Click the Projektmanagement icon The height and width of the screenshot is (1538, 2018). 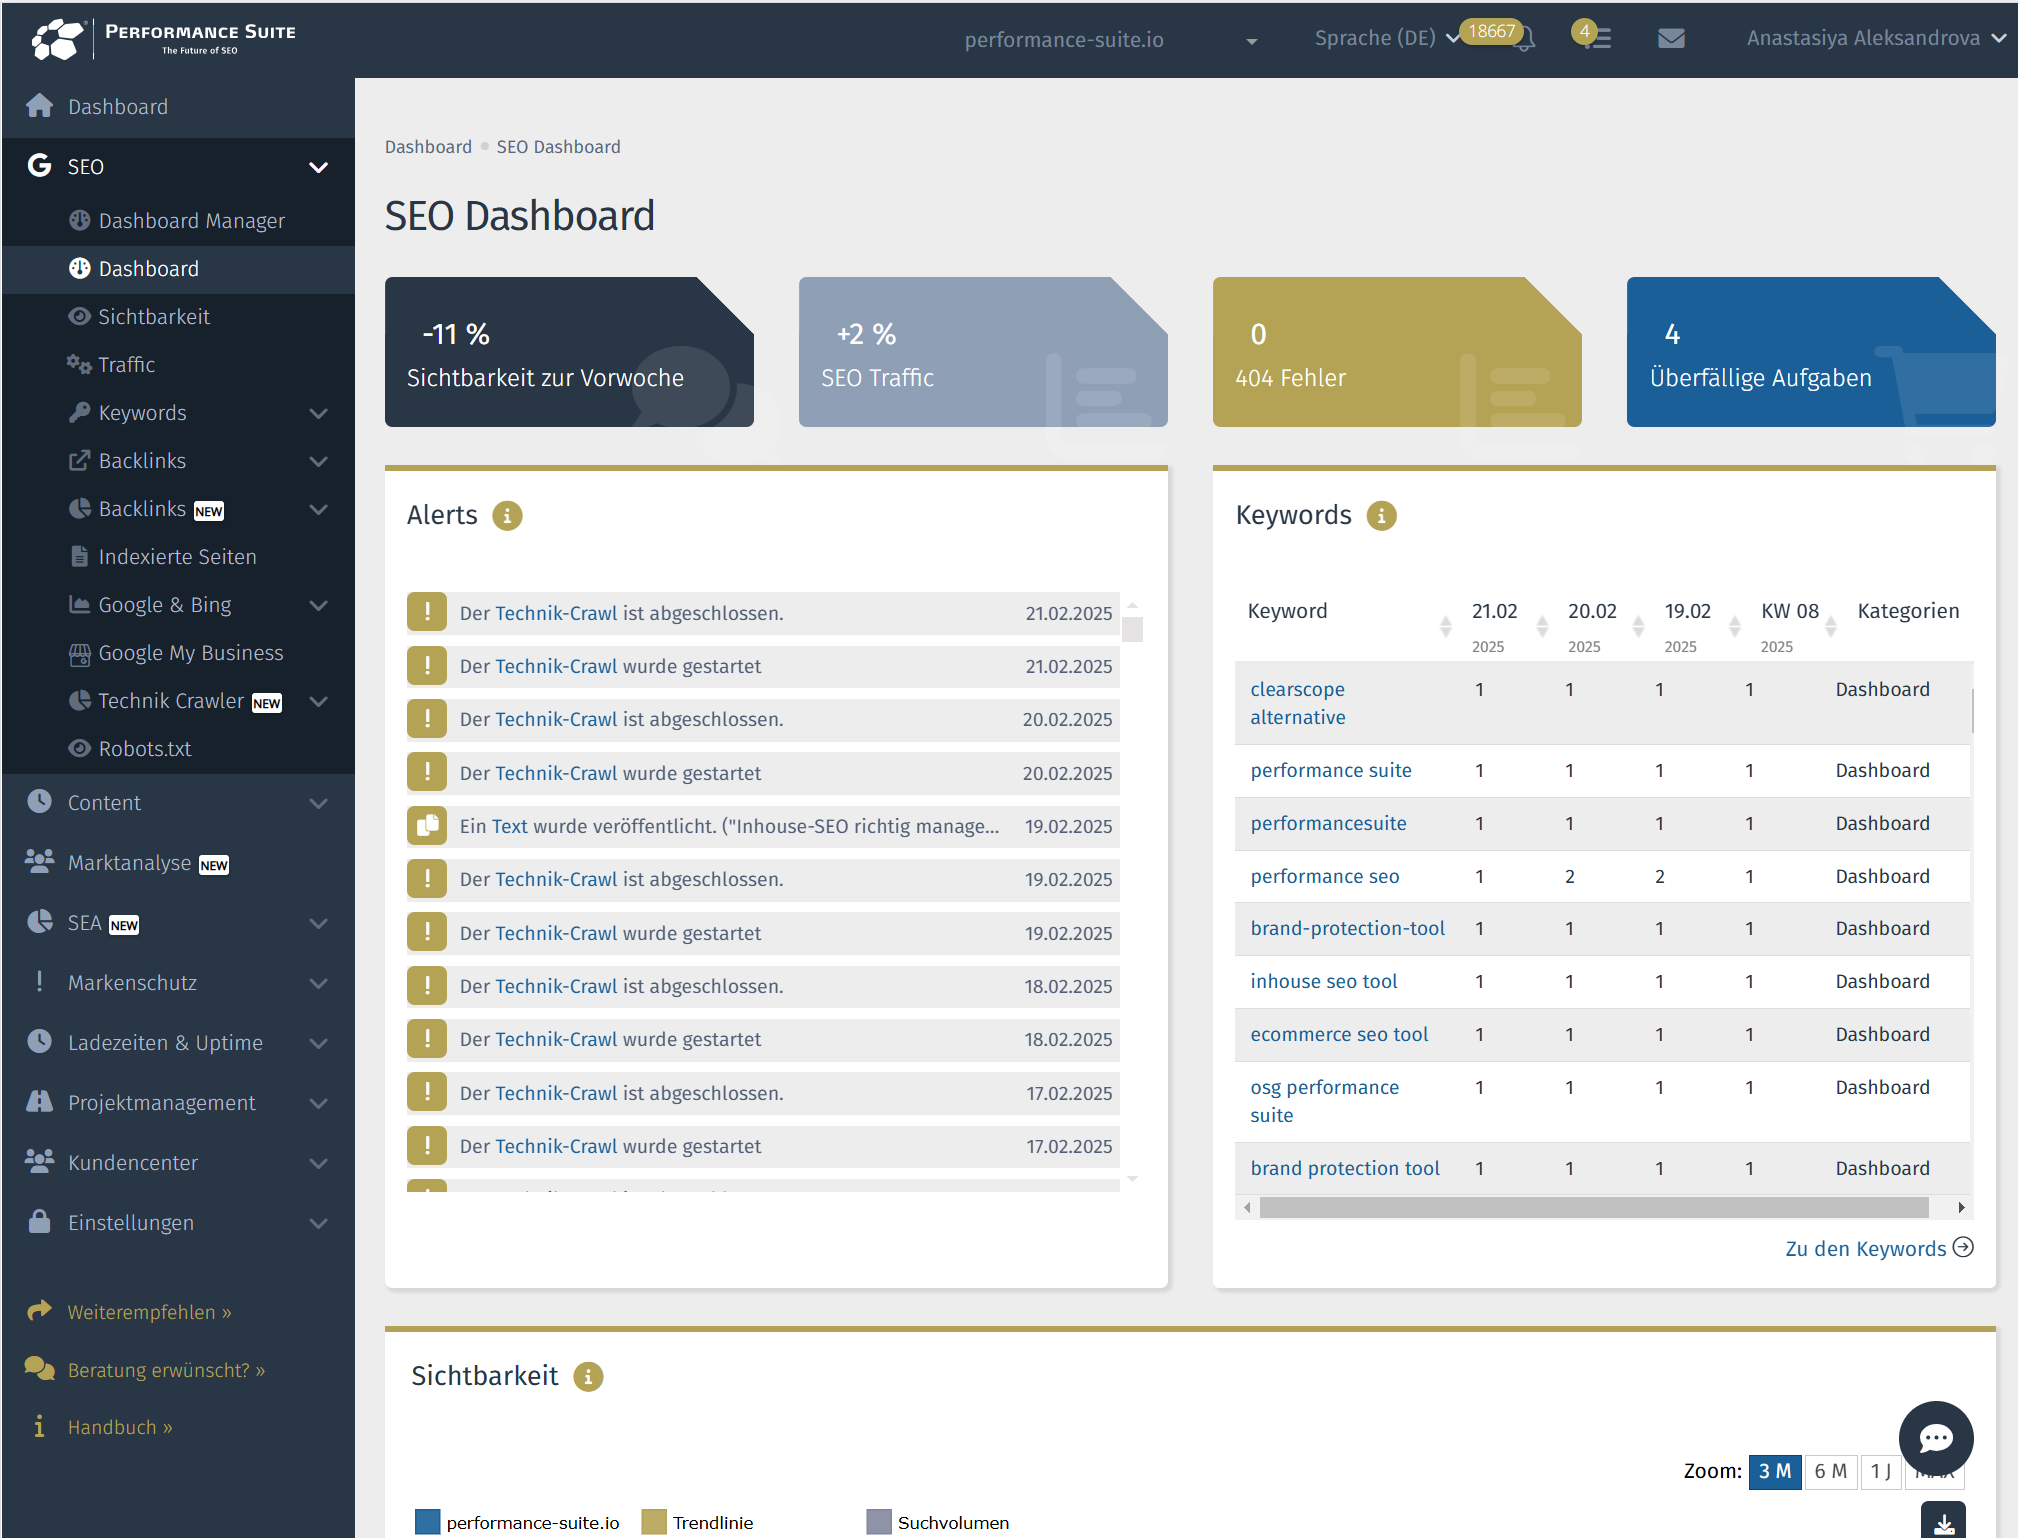[39, 1101]
